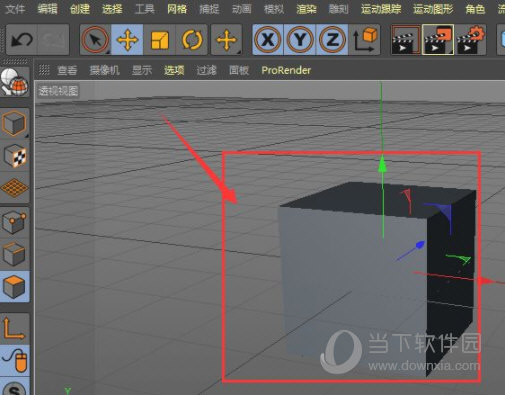The width and height of the screenshot is (505, 395).
Task: Click the viewport menu grip dots icon
Action: pyautogui.click(x=44, y=70)
